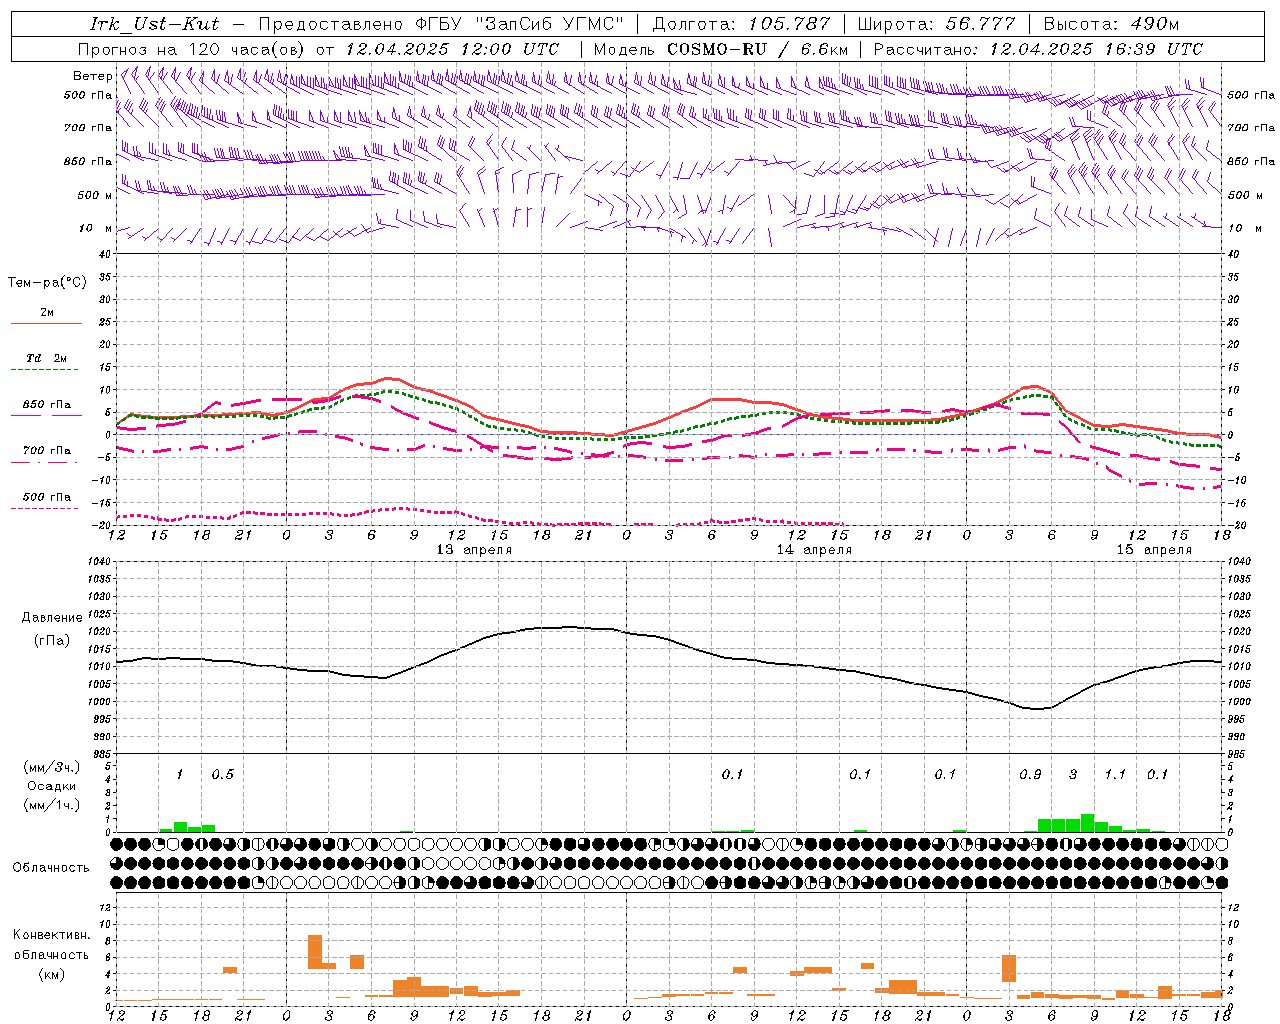Screen dimensions: 1280x1024
Task: Select the (гПа) pressure unit label
Action: pos(52,641)
